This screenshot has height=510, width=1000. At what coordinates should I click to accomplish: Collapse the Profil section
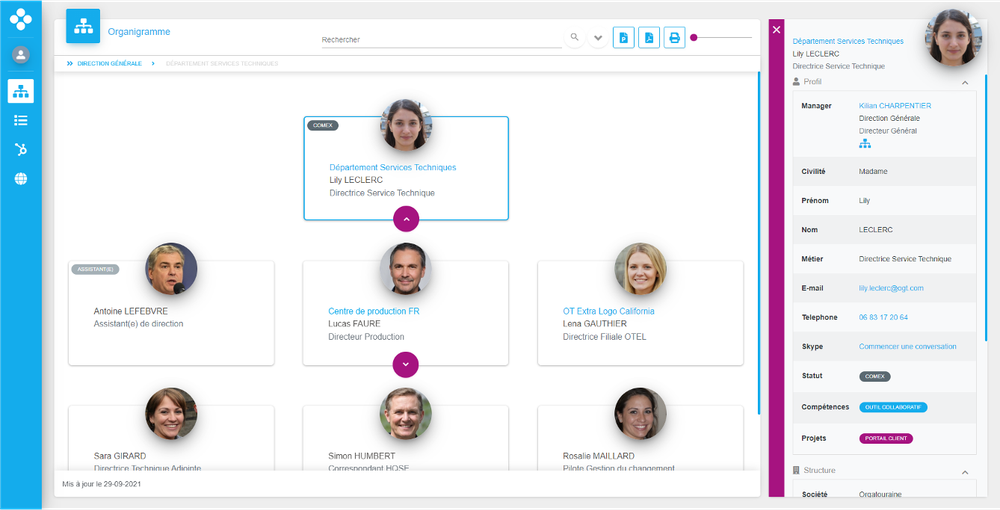[x=965, y=83]
